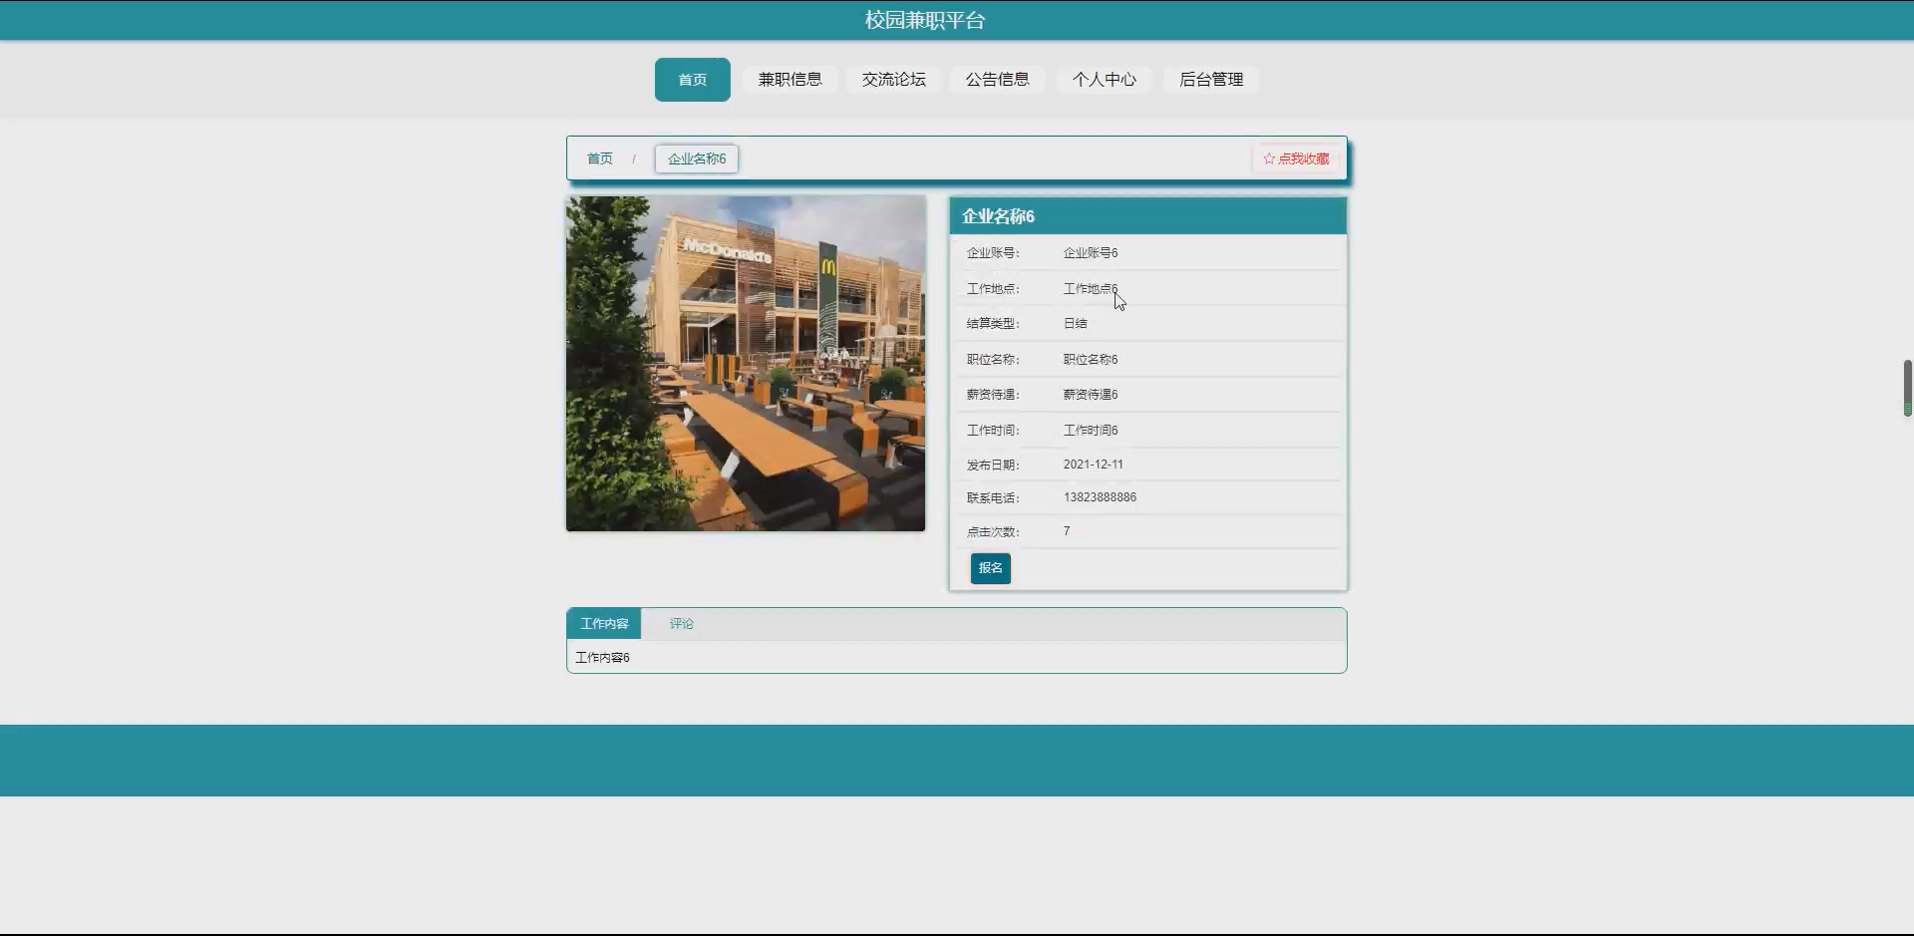
Task: Click the 薪资待遇 field label
Action: pos(992,395)
